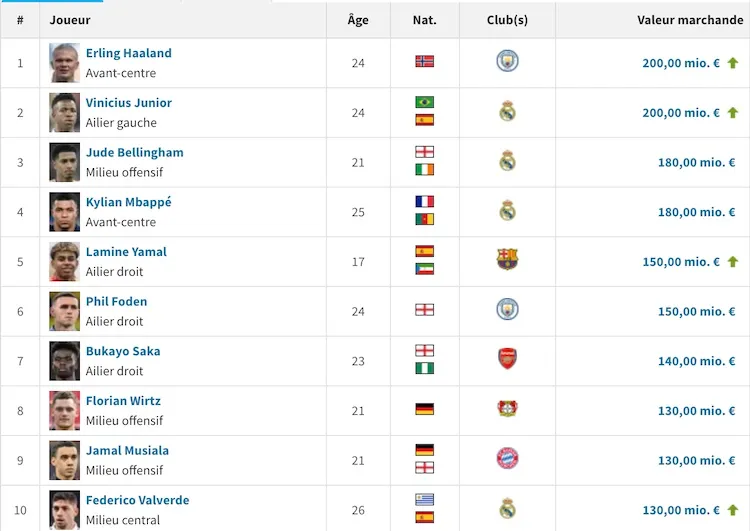The height and width of the screenshot is (531, 750).
Task: Click Manchester City crest in Haaland's row
Action: [507, 62]
